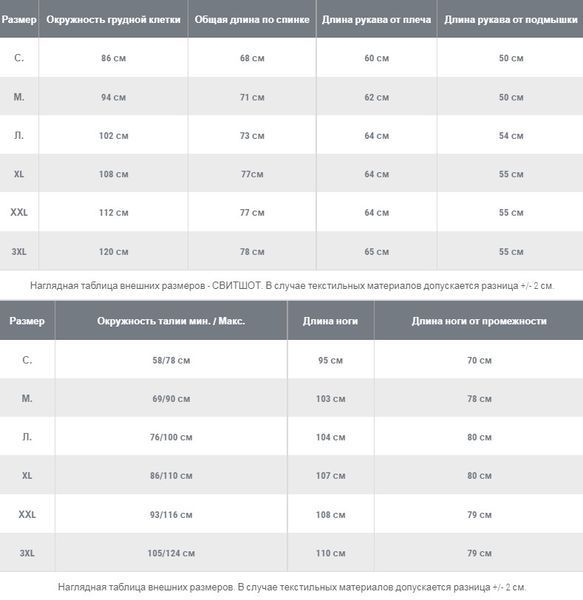Select the 'Длина рукава от плеча' header
583x600 pixels.
376,20
